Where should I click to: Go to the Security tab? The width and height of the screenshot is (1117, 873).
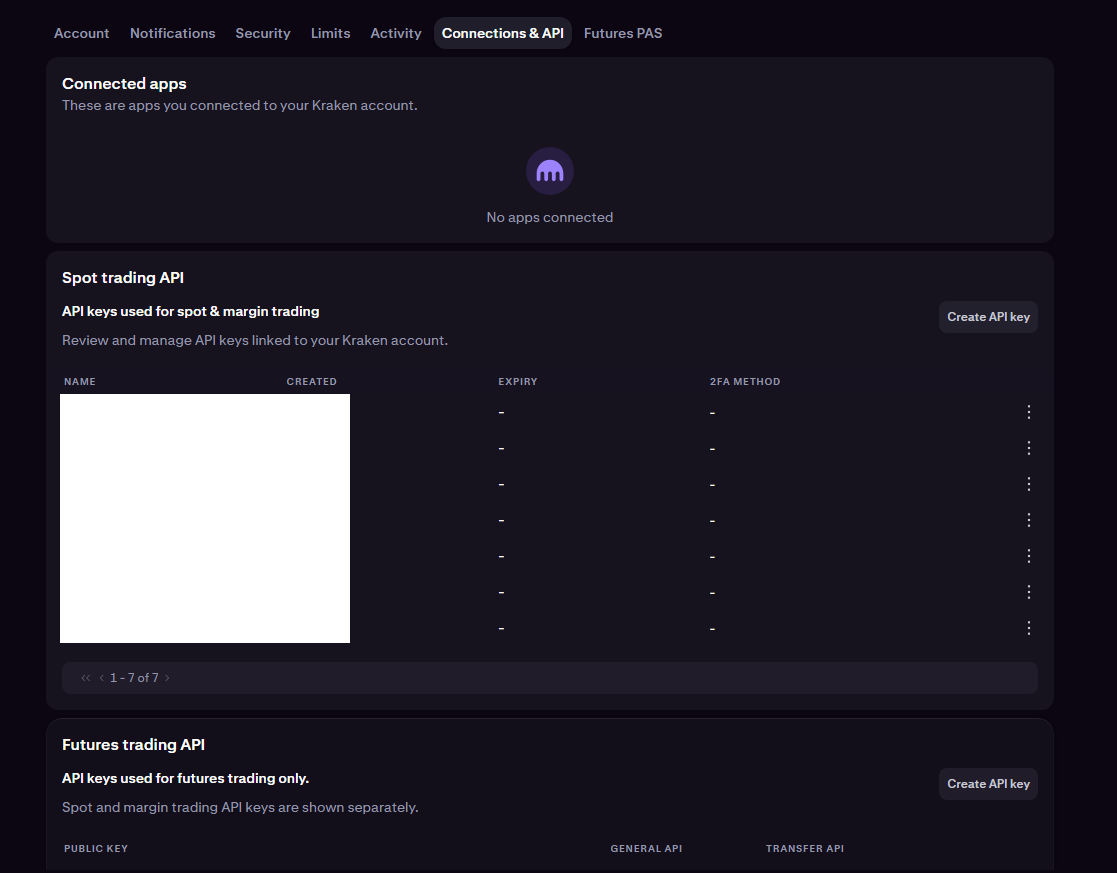tap(263, 33)
